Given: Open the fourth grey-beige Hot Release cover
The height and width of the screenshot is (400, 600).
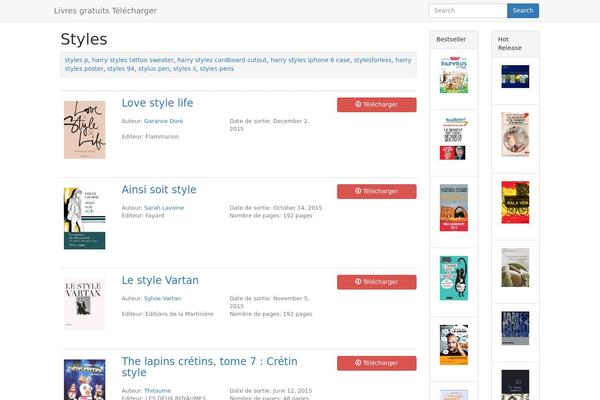Looking at the screenshot, I should [515, 268].
